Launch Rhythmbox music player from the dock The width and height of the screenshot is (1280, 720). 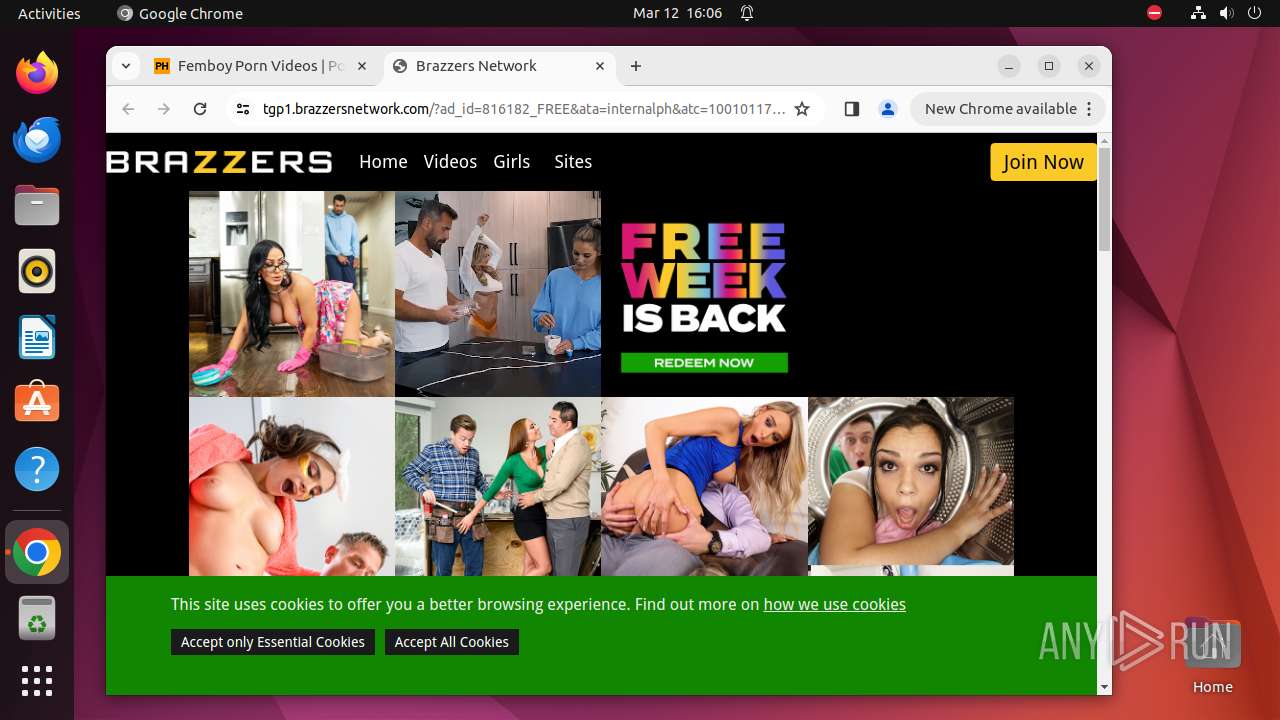37,271
